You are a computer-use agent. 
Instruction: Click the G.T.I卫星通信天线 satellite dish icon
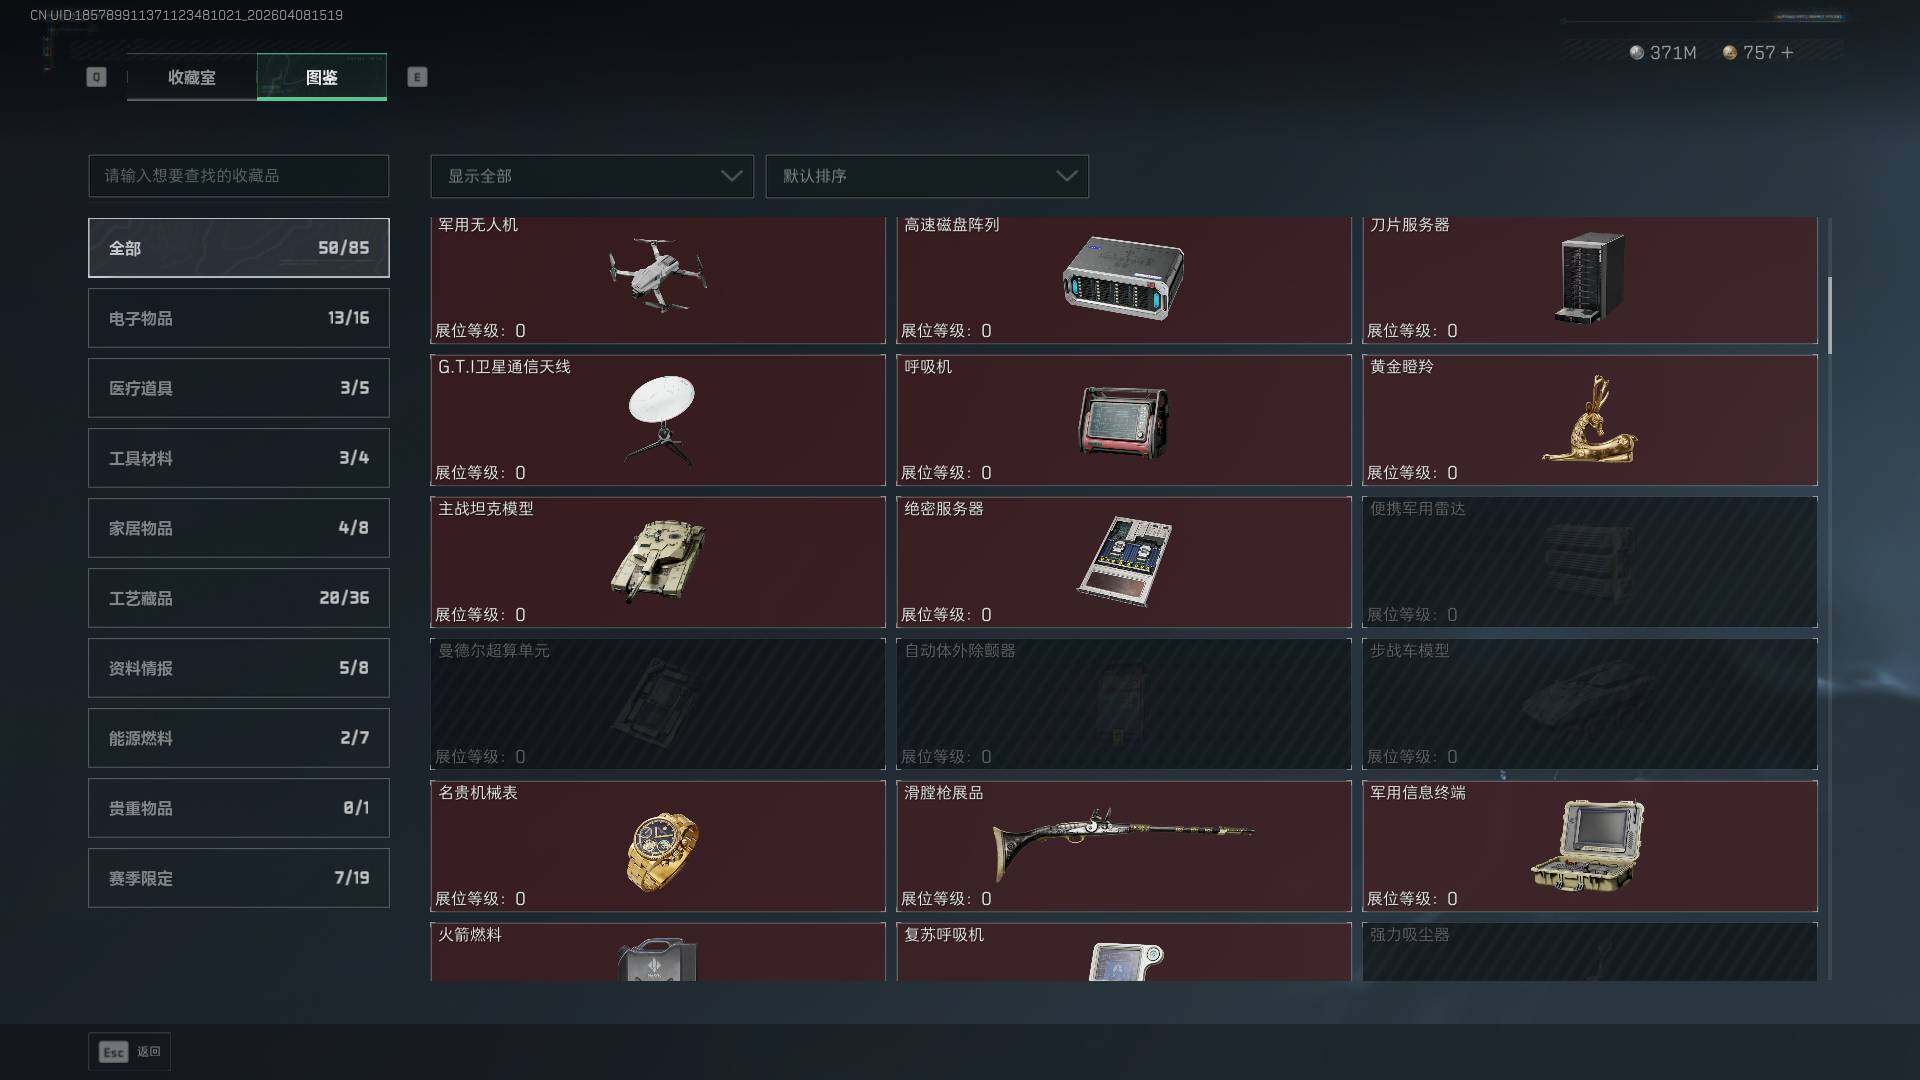click(x=661, y=420)
